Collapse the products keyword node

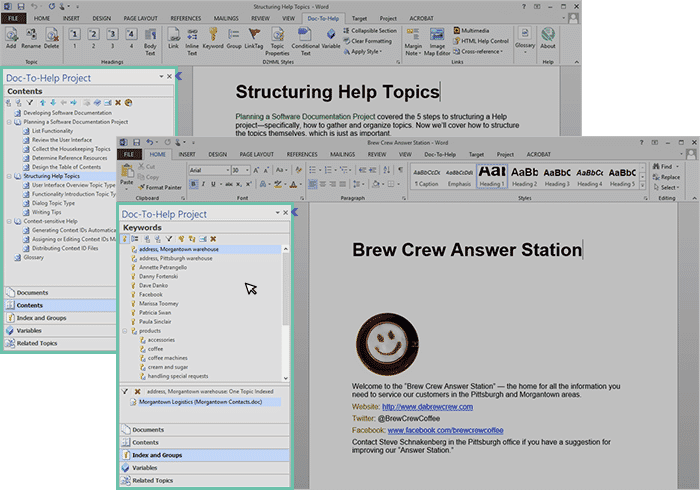click(125, 331)
